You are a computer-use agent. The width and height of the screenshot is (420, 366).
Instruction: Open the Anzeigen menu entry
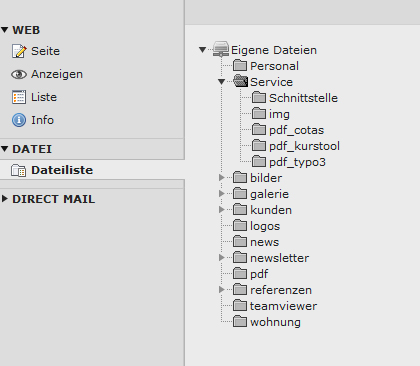point(57,75)
